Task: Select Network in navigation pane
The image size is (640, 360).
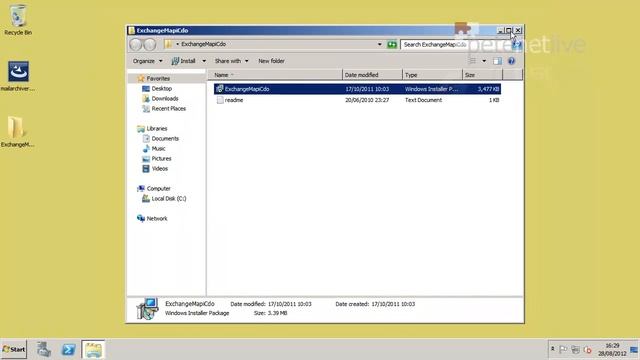Action: coord(157,218)
